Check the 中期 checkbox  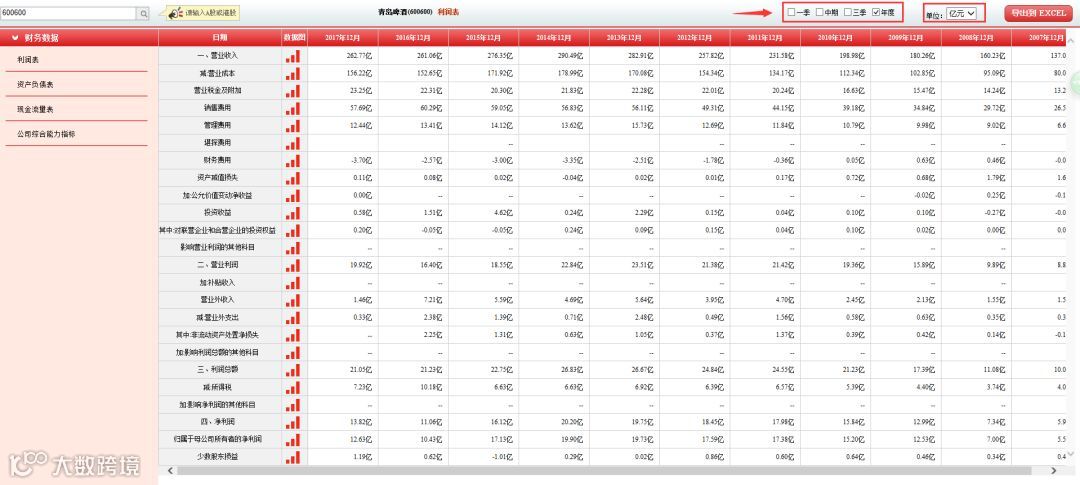[x=820, y=13]
